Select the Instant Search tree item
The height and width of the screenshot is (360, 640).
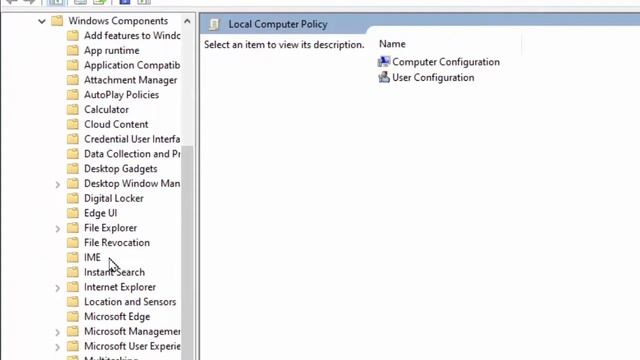pyautogui.click(x=114, y=272)
